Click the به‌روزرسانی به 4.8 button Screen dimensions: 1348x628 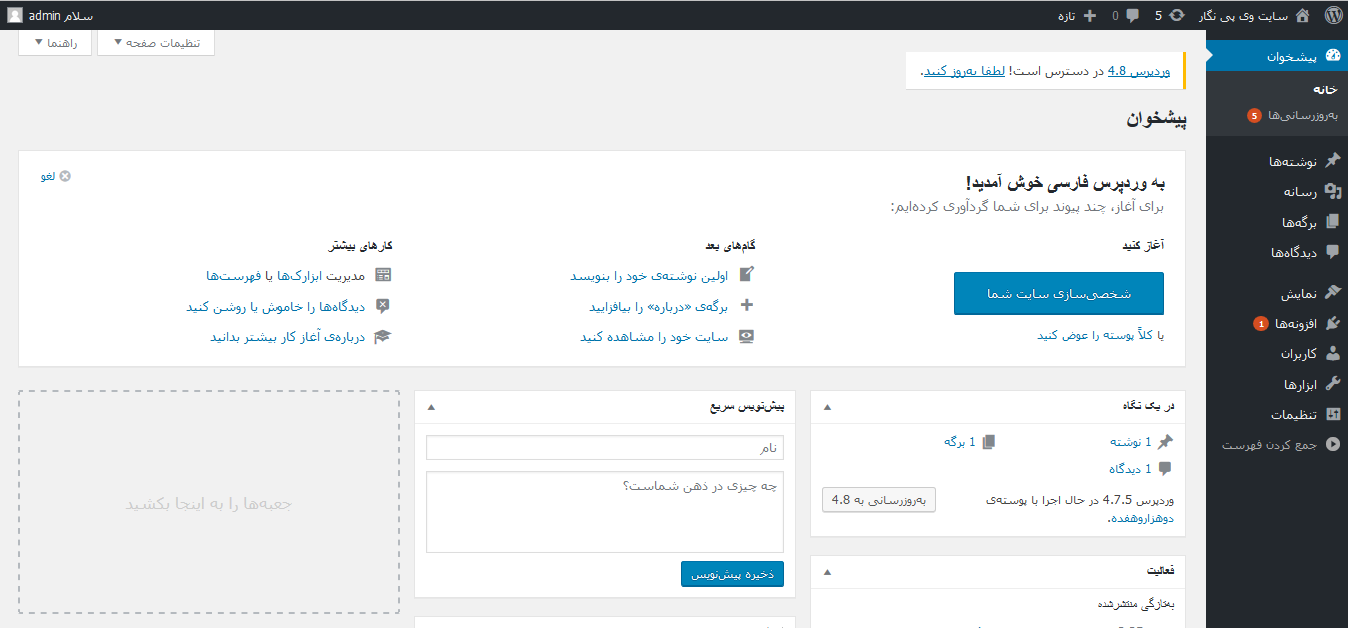pyautogui.click(x=879, y=500)
